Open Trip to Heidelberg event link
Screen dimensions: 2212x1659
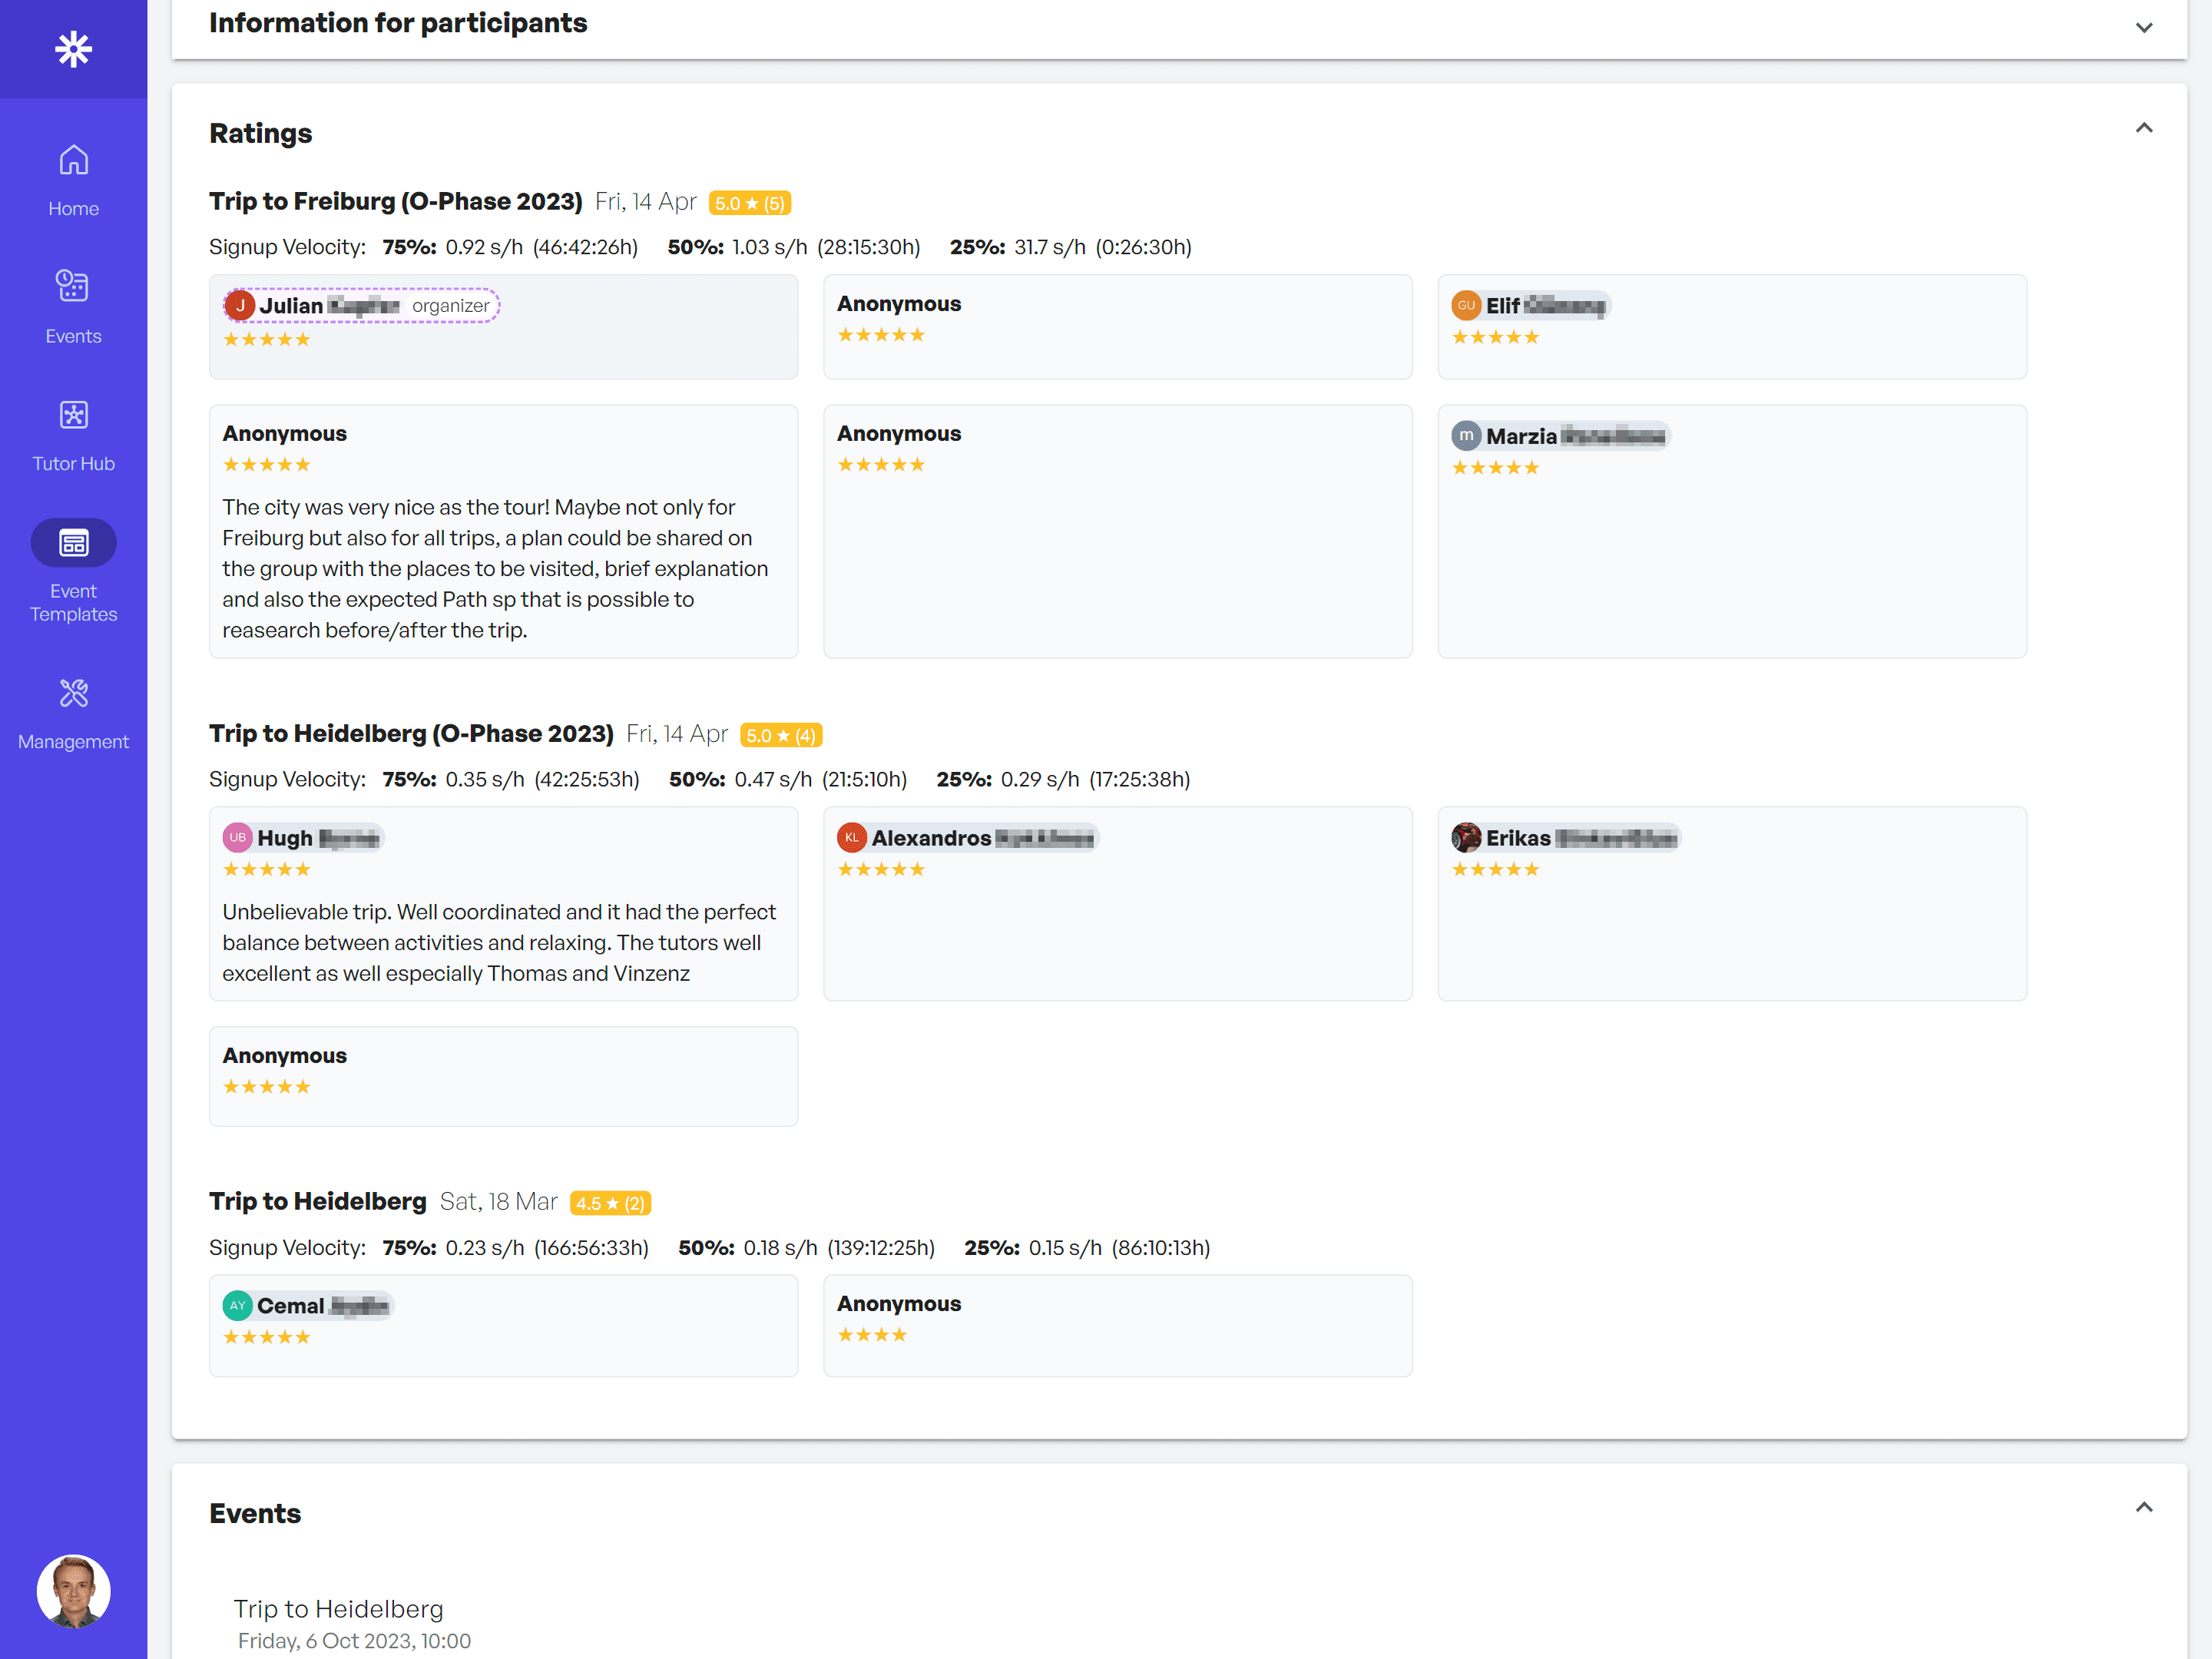click(x=338, y=1609)
